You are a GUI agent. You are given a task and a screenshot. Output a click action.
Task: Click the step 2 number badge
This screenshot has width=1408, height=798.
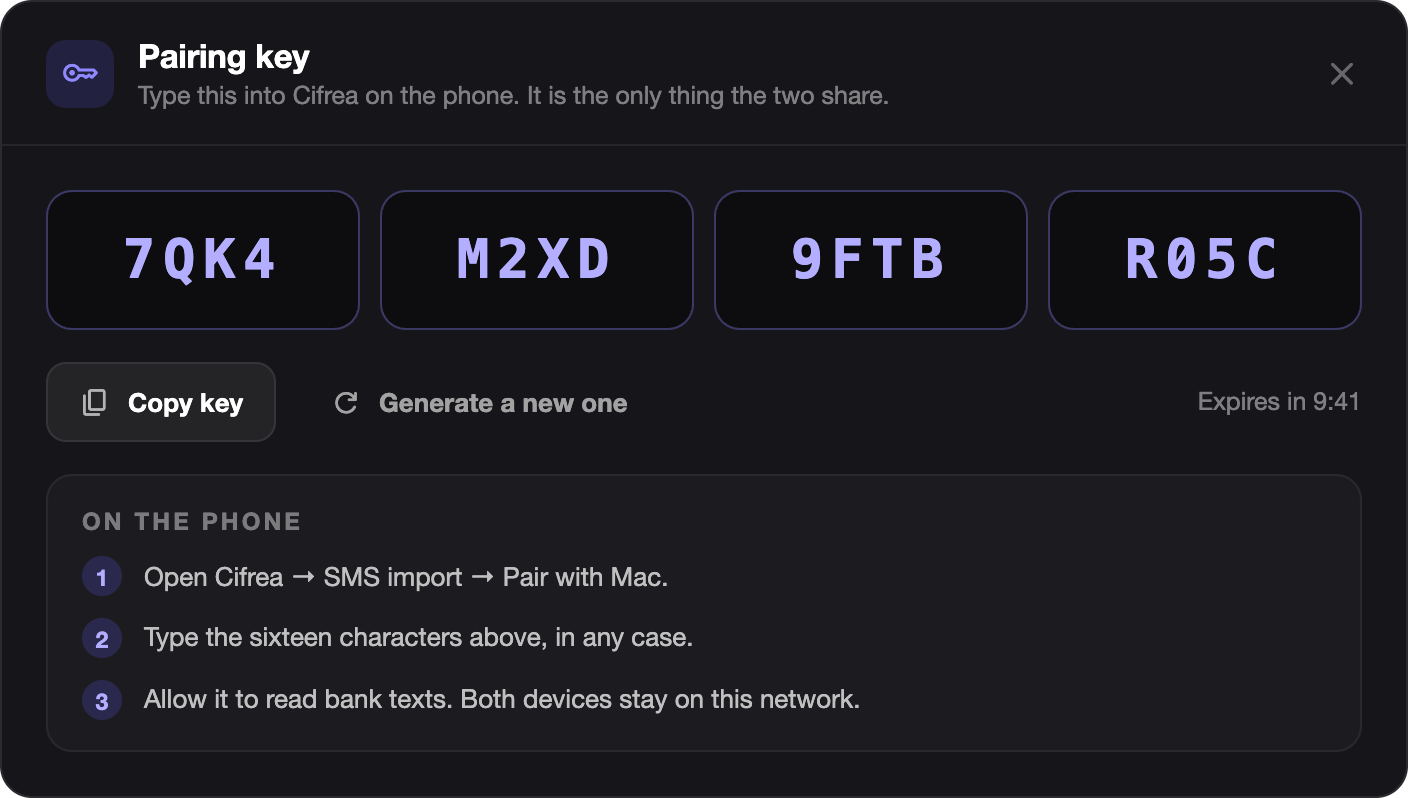pos(102,639)
